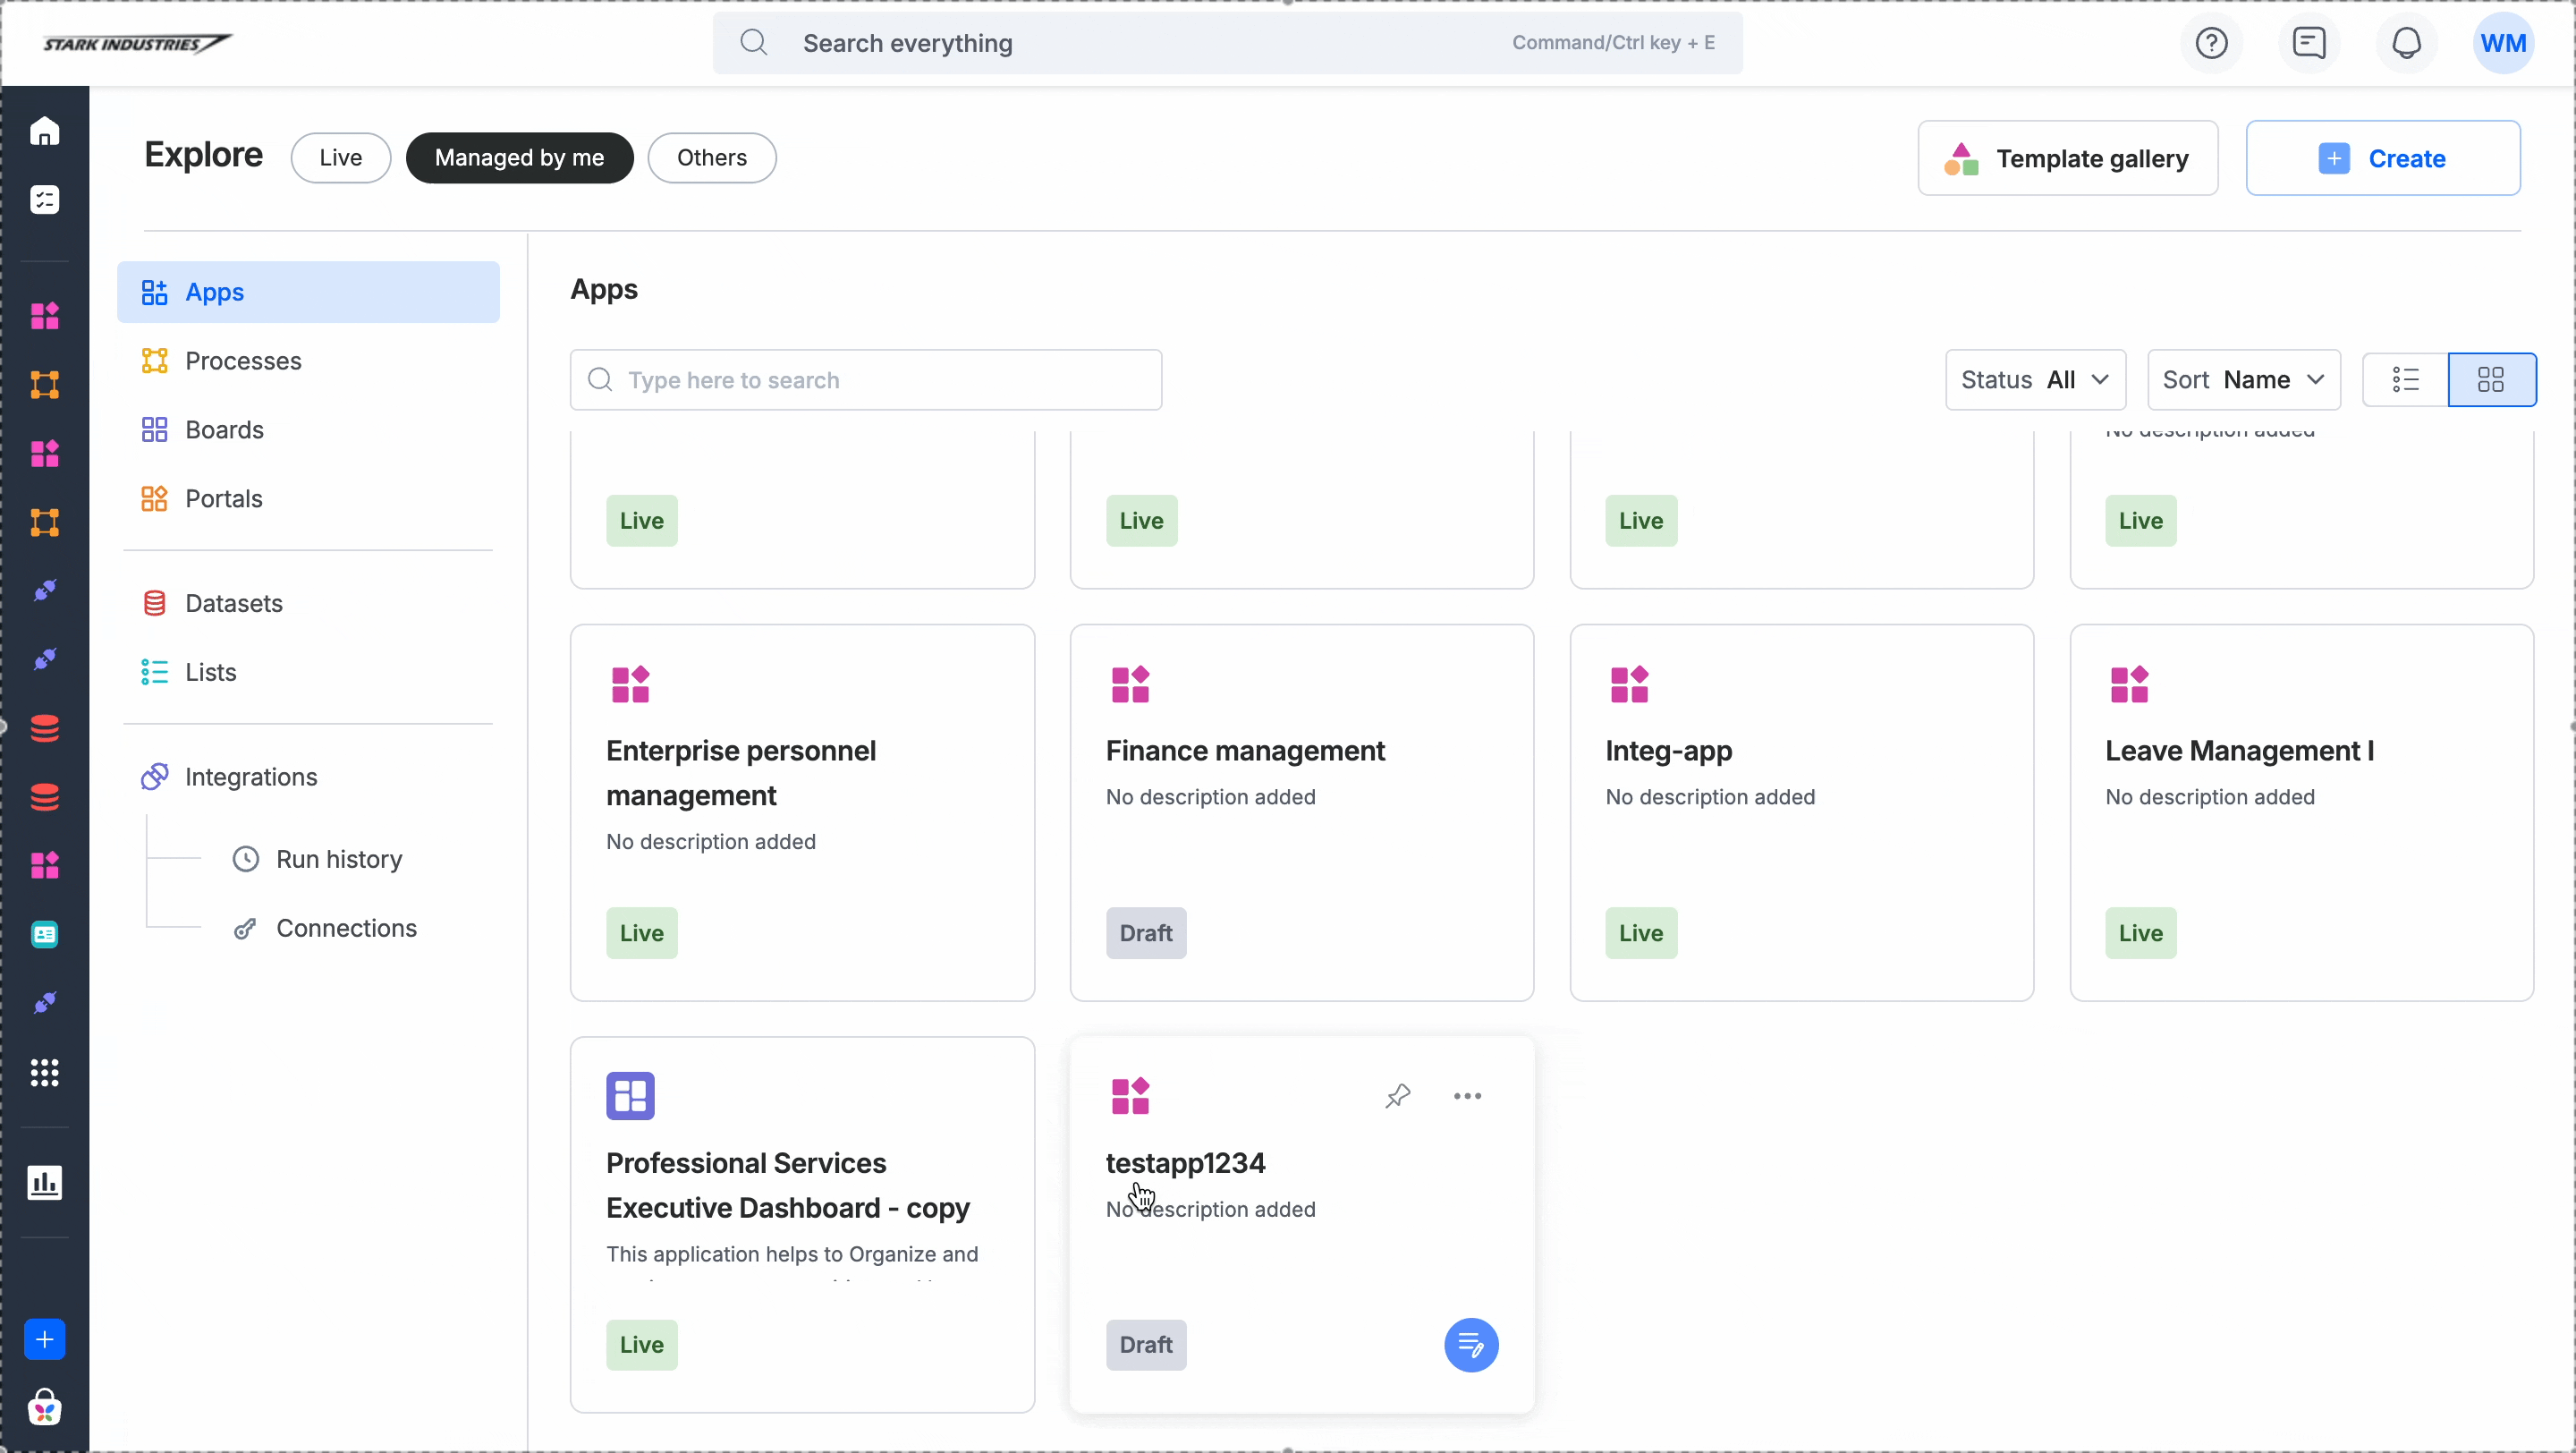Viewport: 2576px width, 1453px height.
Task: Click the nine-dot app grid icon
Action: pos(44,1072)
